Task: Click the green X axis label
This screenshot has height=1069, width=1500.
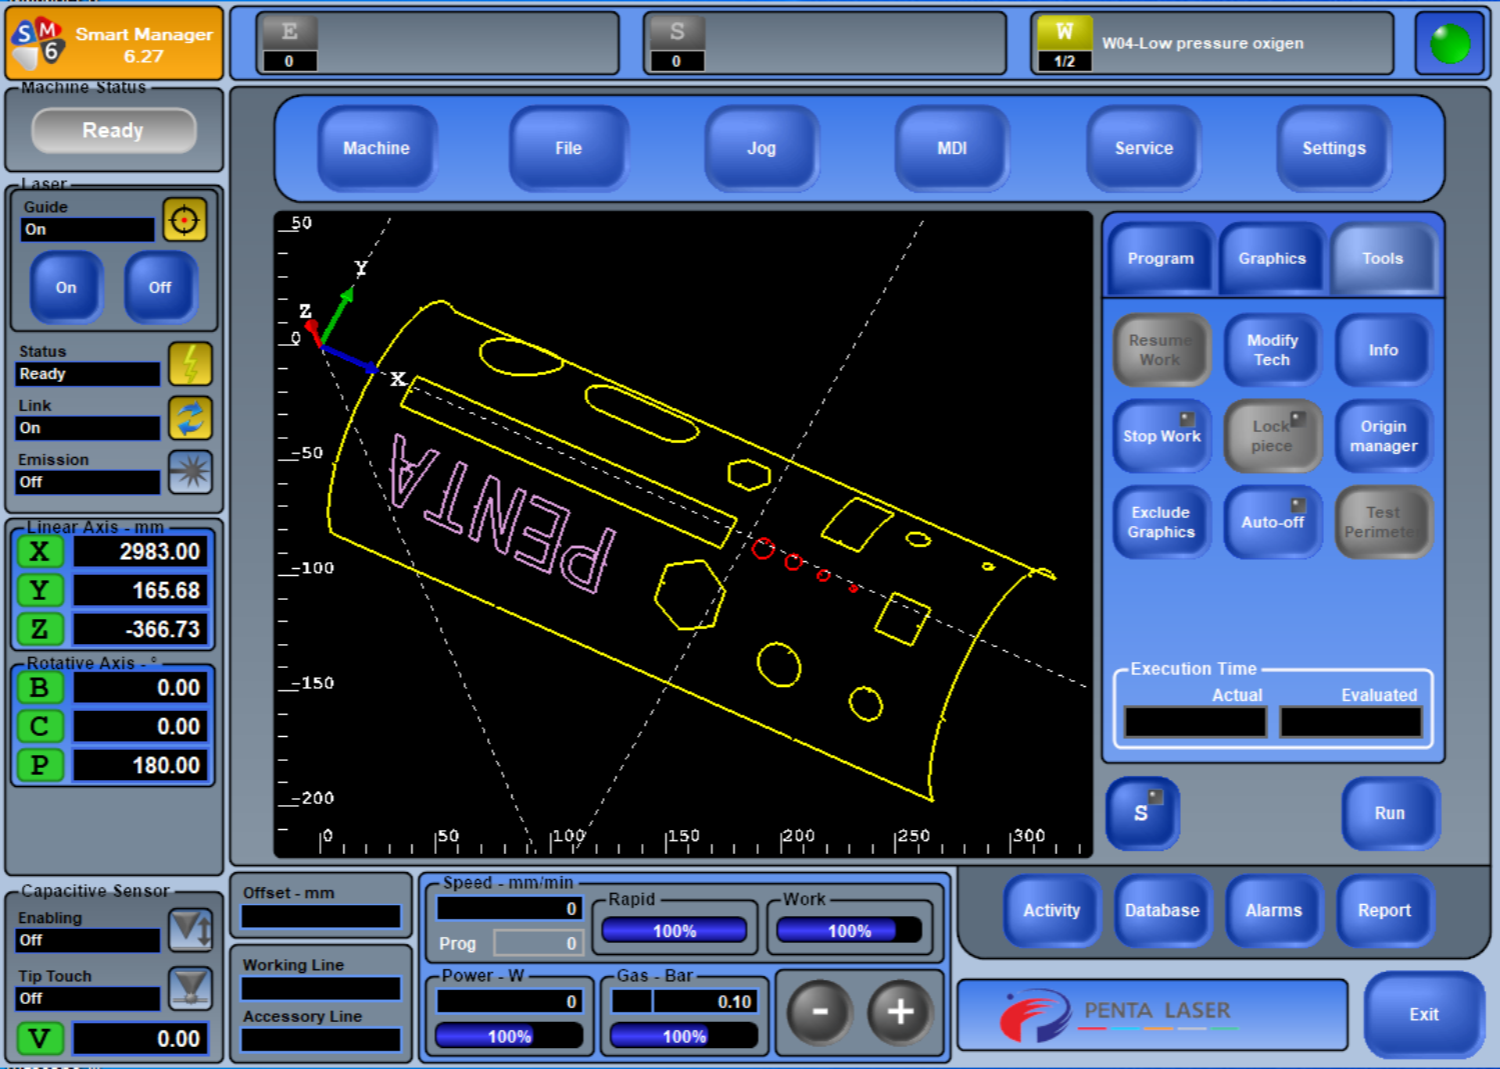Action: [x=40, y=551]
